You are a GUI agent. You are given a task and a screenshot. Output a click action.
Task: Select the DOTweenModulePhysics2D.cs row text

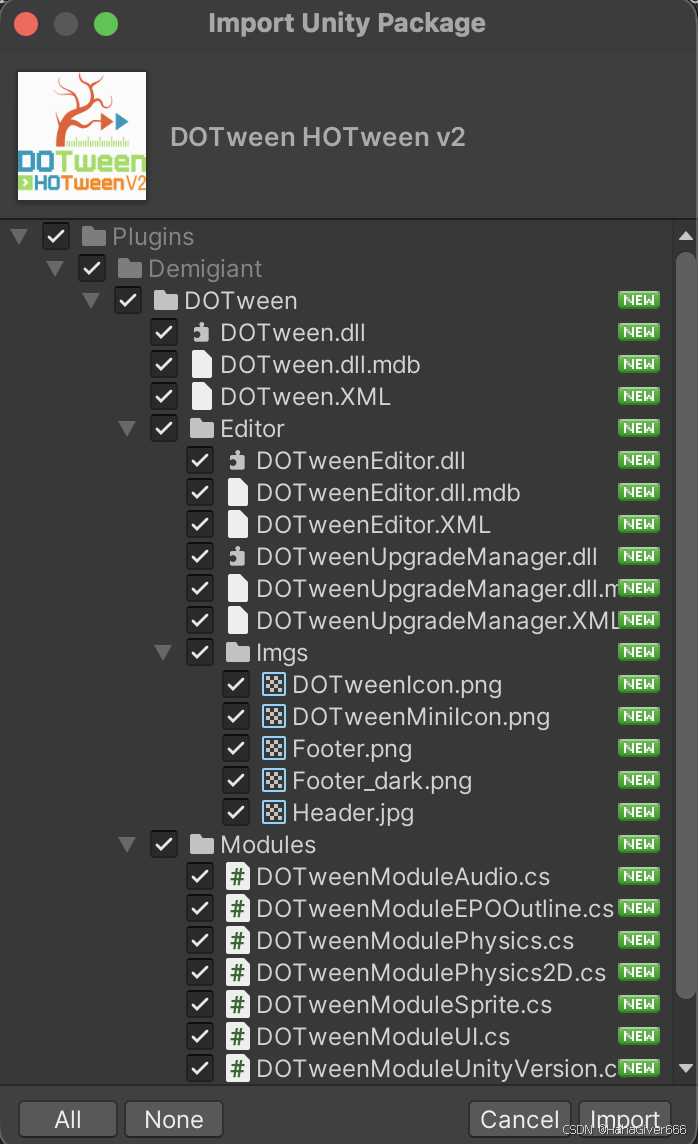431,973
